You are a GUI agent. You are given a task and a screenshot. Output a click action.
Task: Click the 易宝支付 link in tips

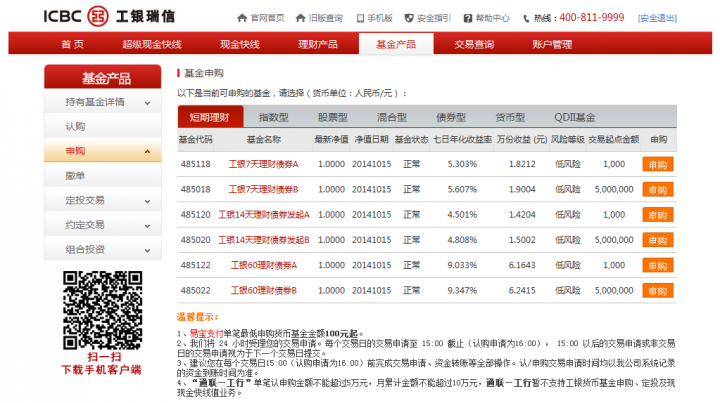coord(207,334)
